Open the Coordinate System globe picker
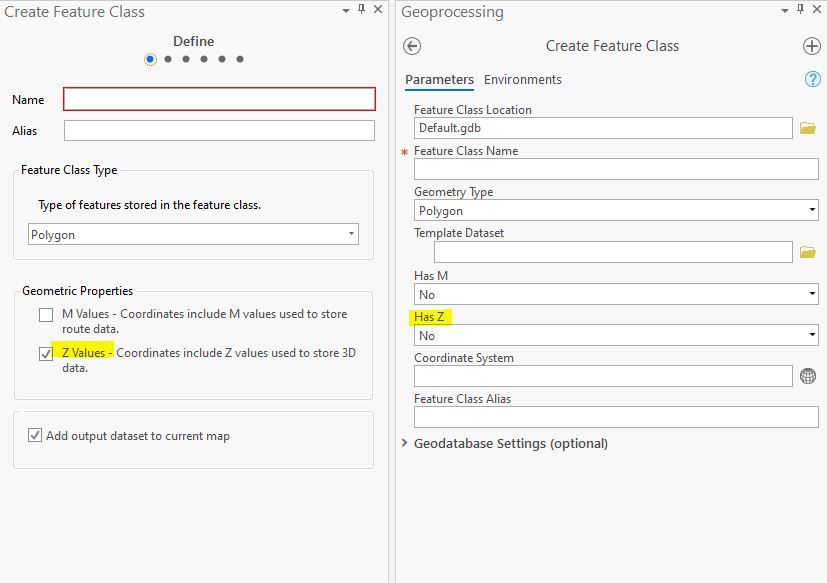Viewport: 827px width, 583px height. click(808, 376)
